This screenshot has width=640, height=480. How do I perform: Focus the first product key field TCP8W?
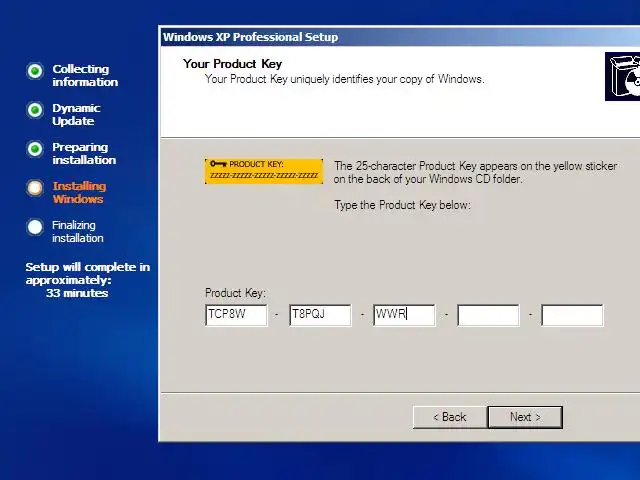coord(236,315)
